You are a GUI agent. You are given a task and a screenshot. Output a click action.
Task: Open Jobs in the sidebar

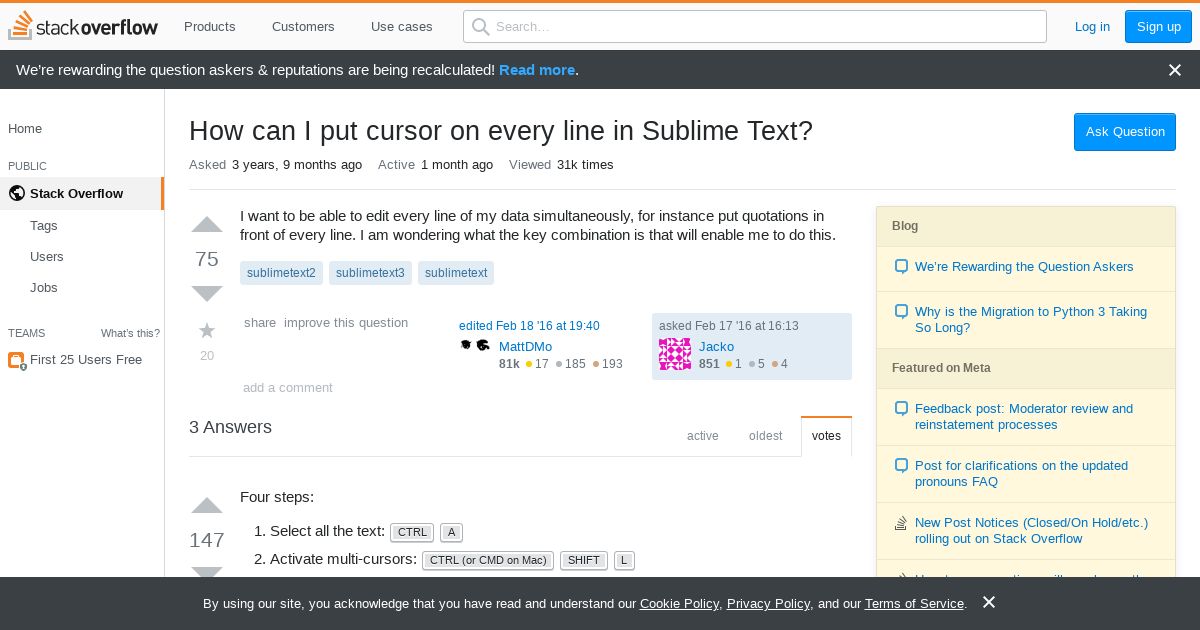(x=44, y=288)
